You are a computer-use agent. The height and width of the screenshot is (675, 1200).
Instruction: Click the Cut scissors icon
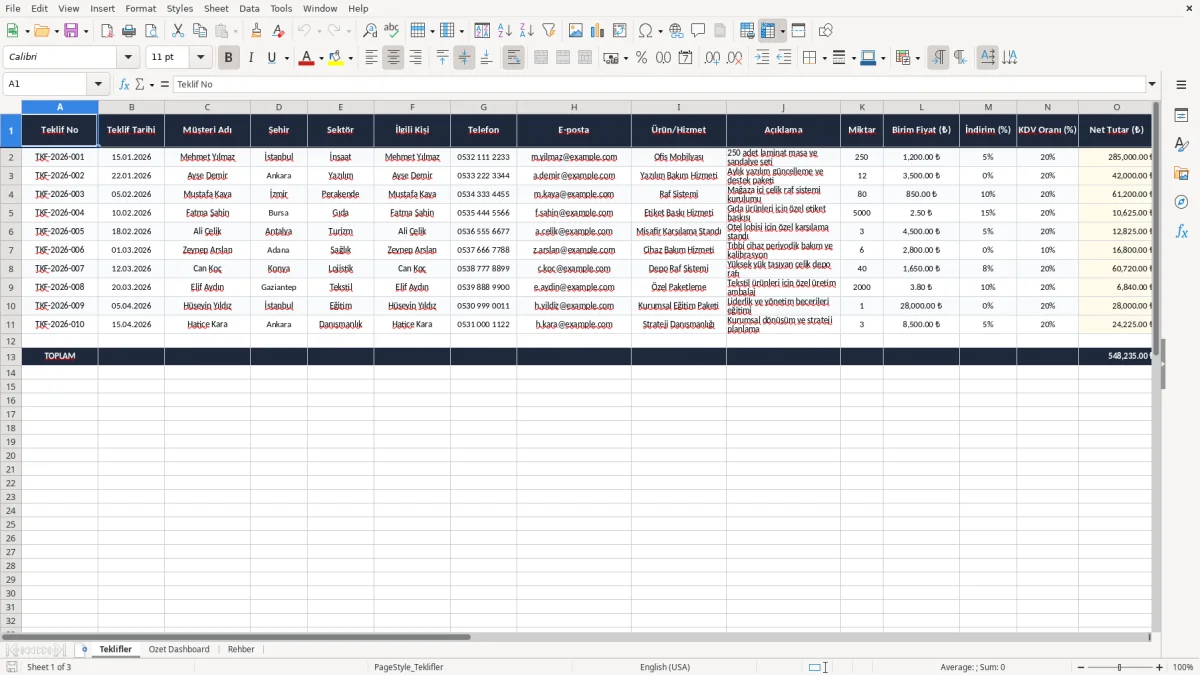(178, 31)
